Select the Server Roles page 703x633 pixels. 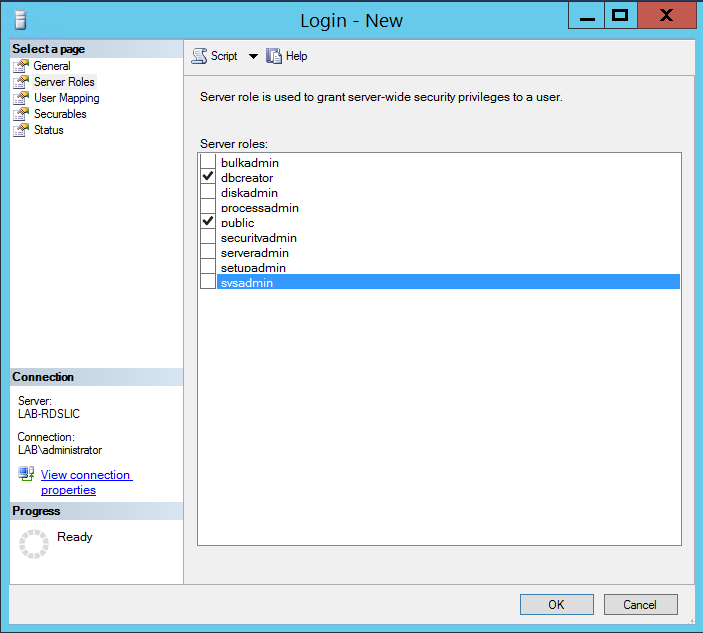pos(64,82)
